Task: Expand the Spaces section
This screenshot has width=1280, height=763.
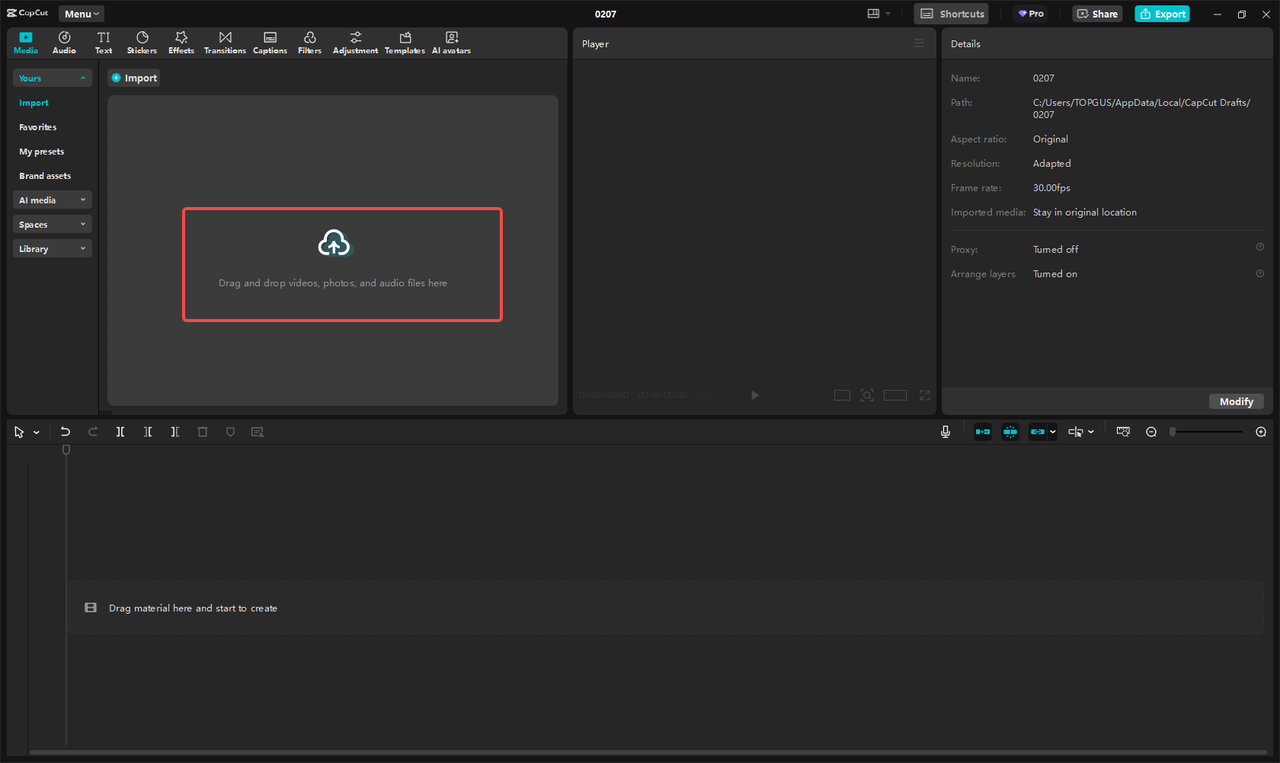Action: pyautogui.click(x=52, y=225)
